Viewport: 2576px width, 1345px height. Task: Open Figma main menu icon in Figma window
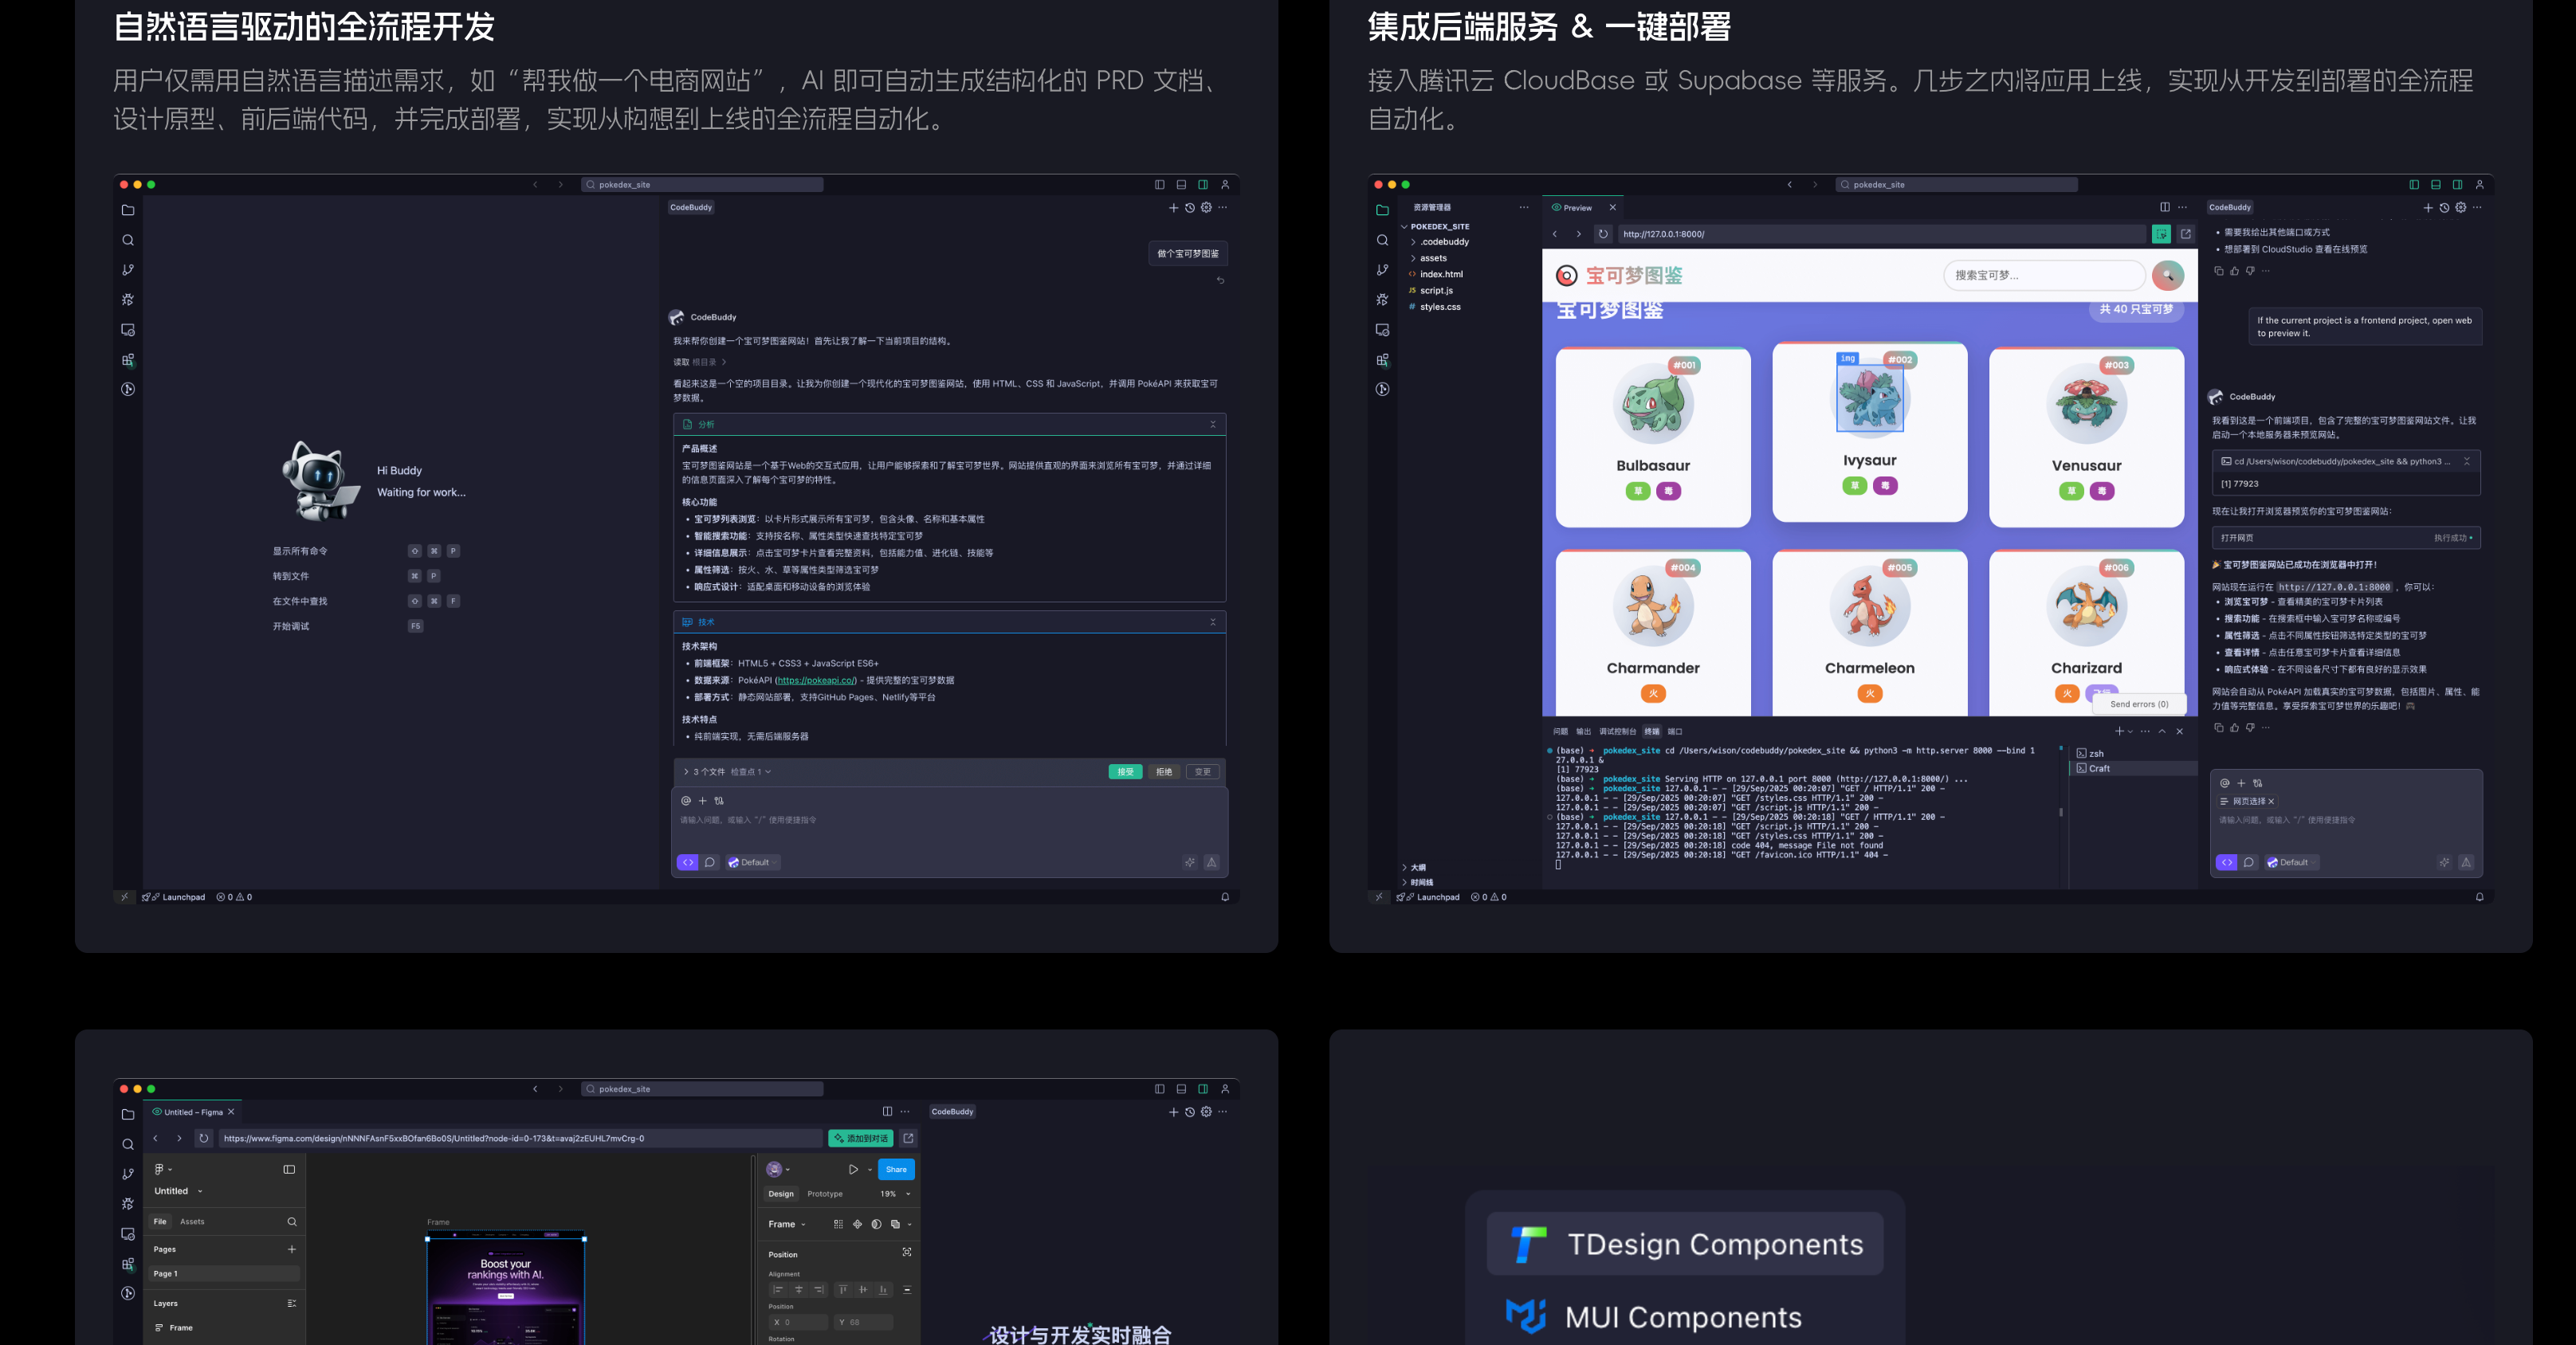coord(160,1169)
